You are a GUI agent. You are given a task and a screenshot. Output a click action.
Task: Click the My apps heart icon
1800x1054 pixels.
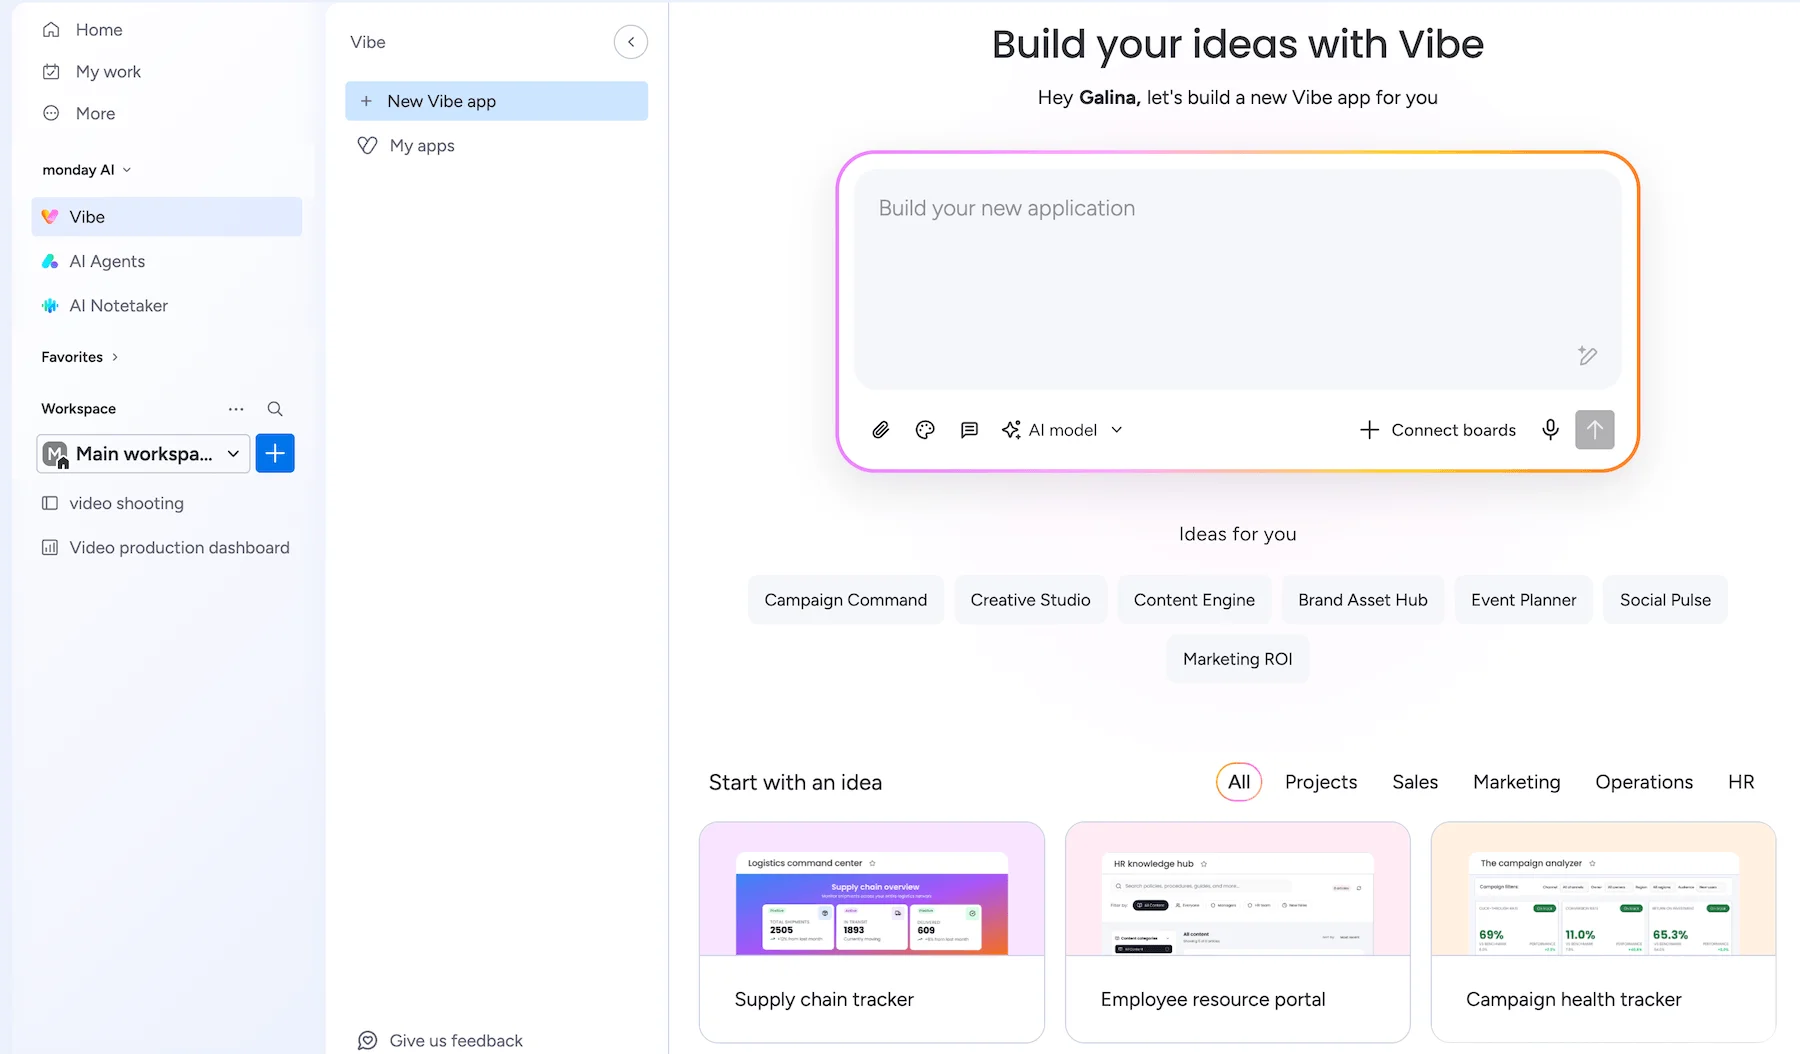click(368, 146)
